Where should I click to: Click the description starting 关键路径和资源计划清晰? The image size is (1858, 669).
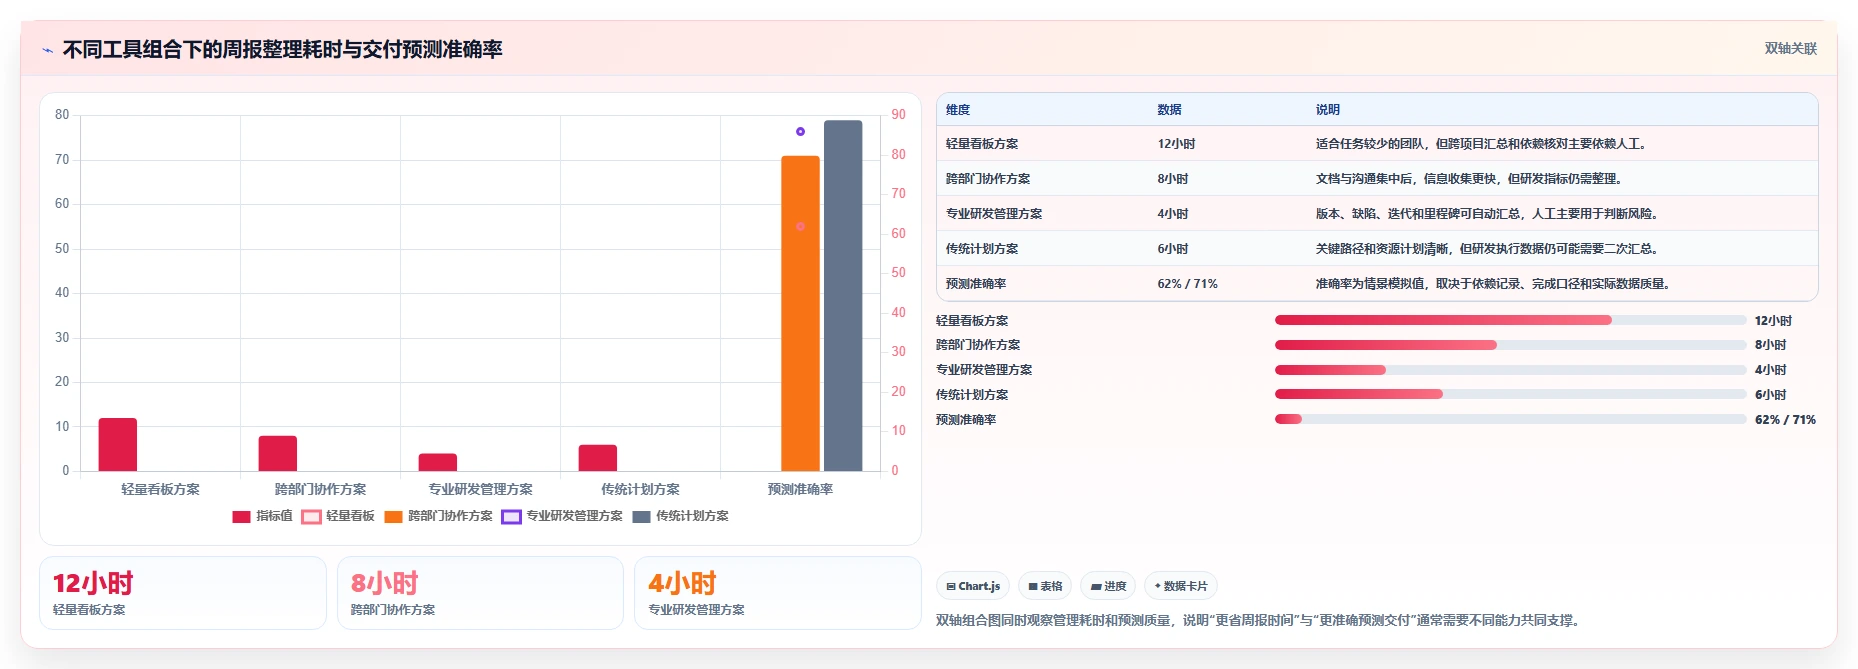coord(1487,249)
